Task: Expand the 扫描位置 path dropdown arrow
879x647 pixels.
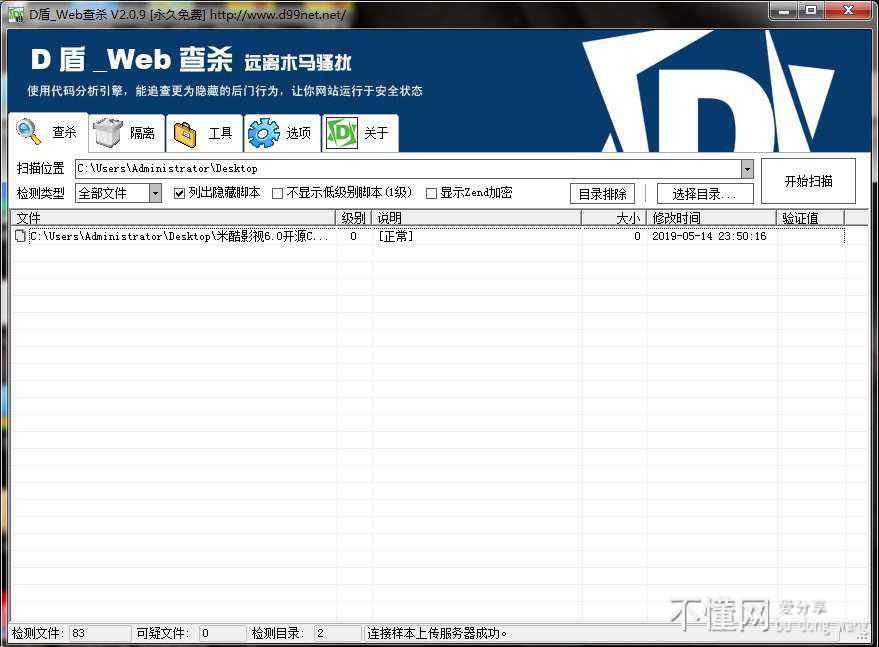Action: (747, 169)
